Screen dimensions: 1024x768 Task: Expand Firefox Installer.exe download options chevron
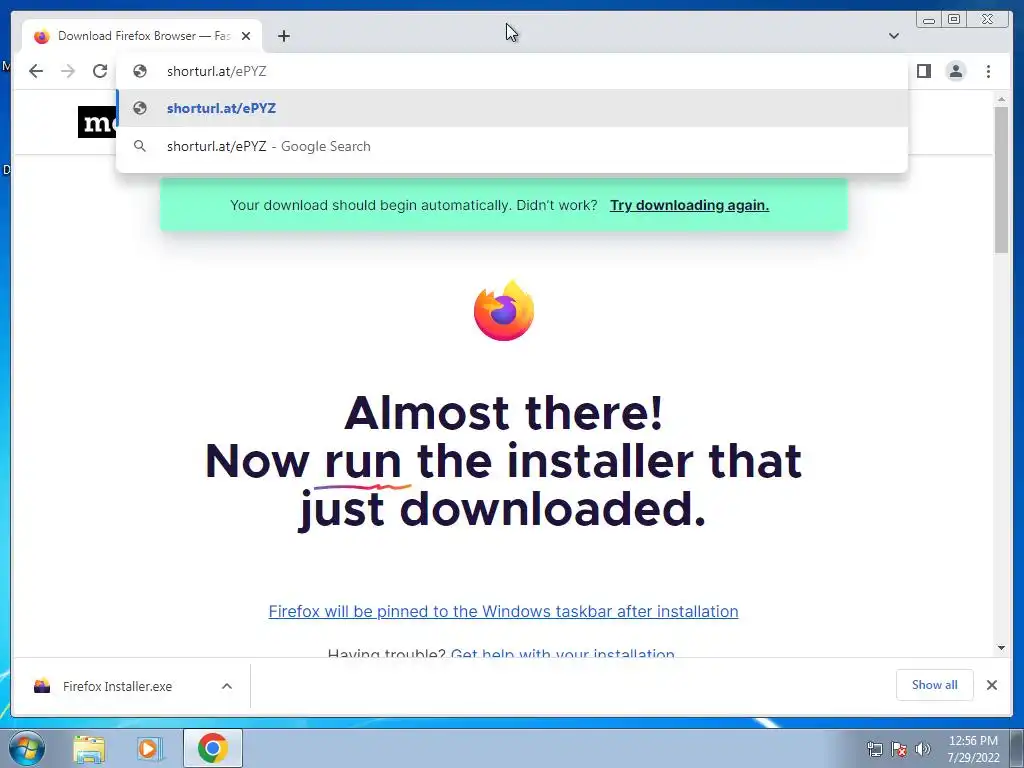(x=227, y=686)
